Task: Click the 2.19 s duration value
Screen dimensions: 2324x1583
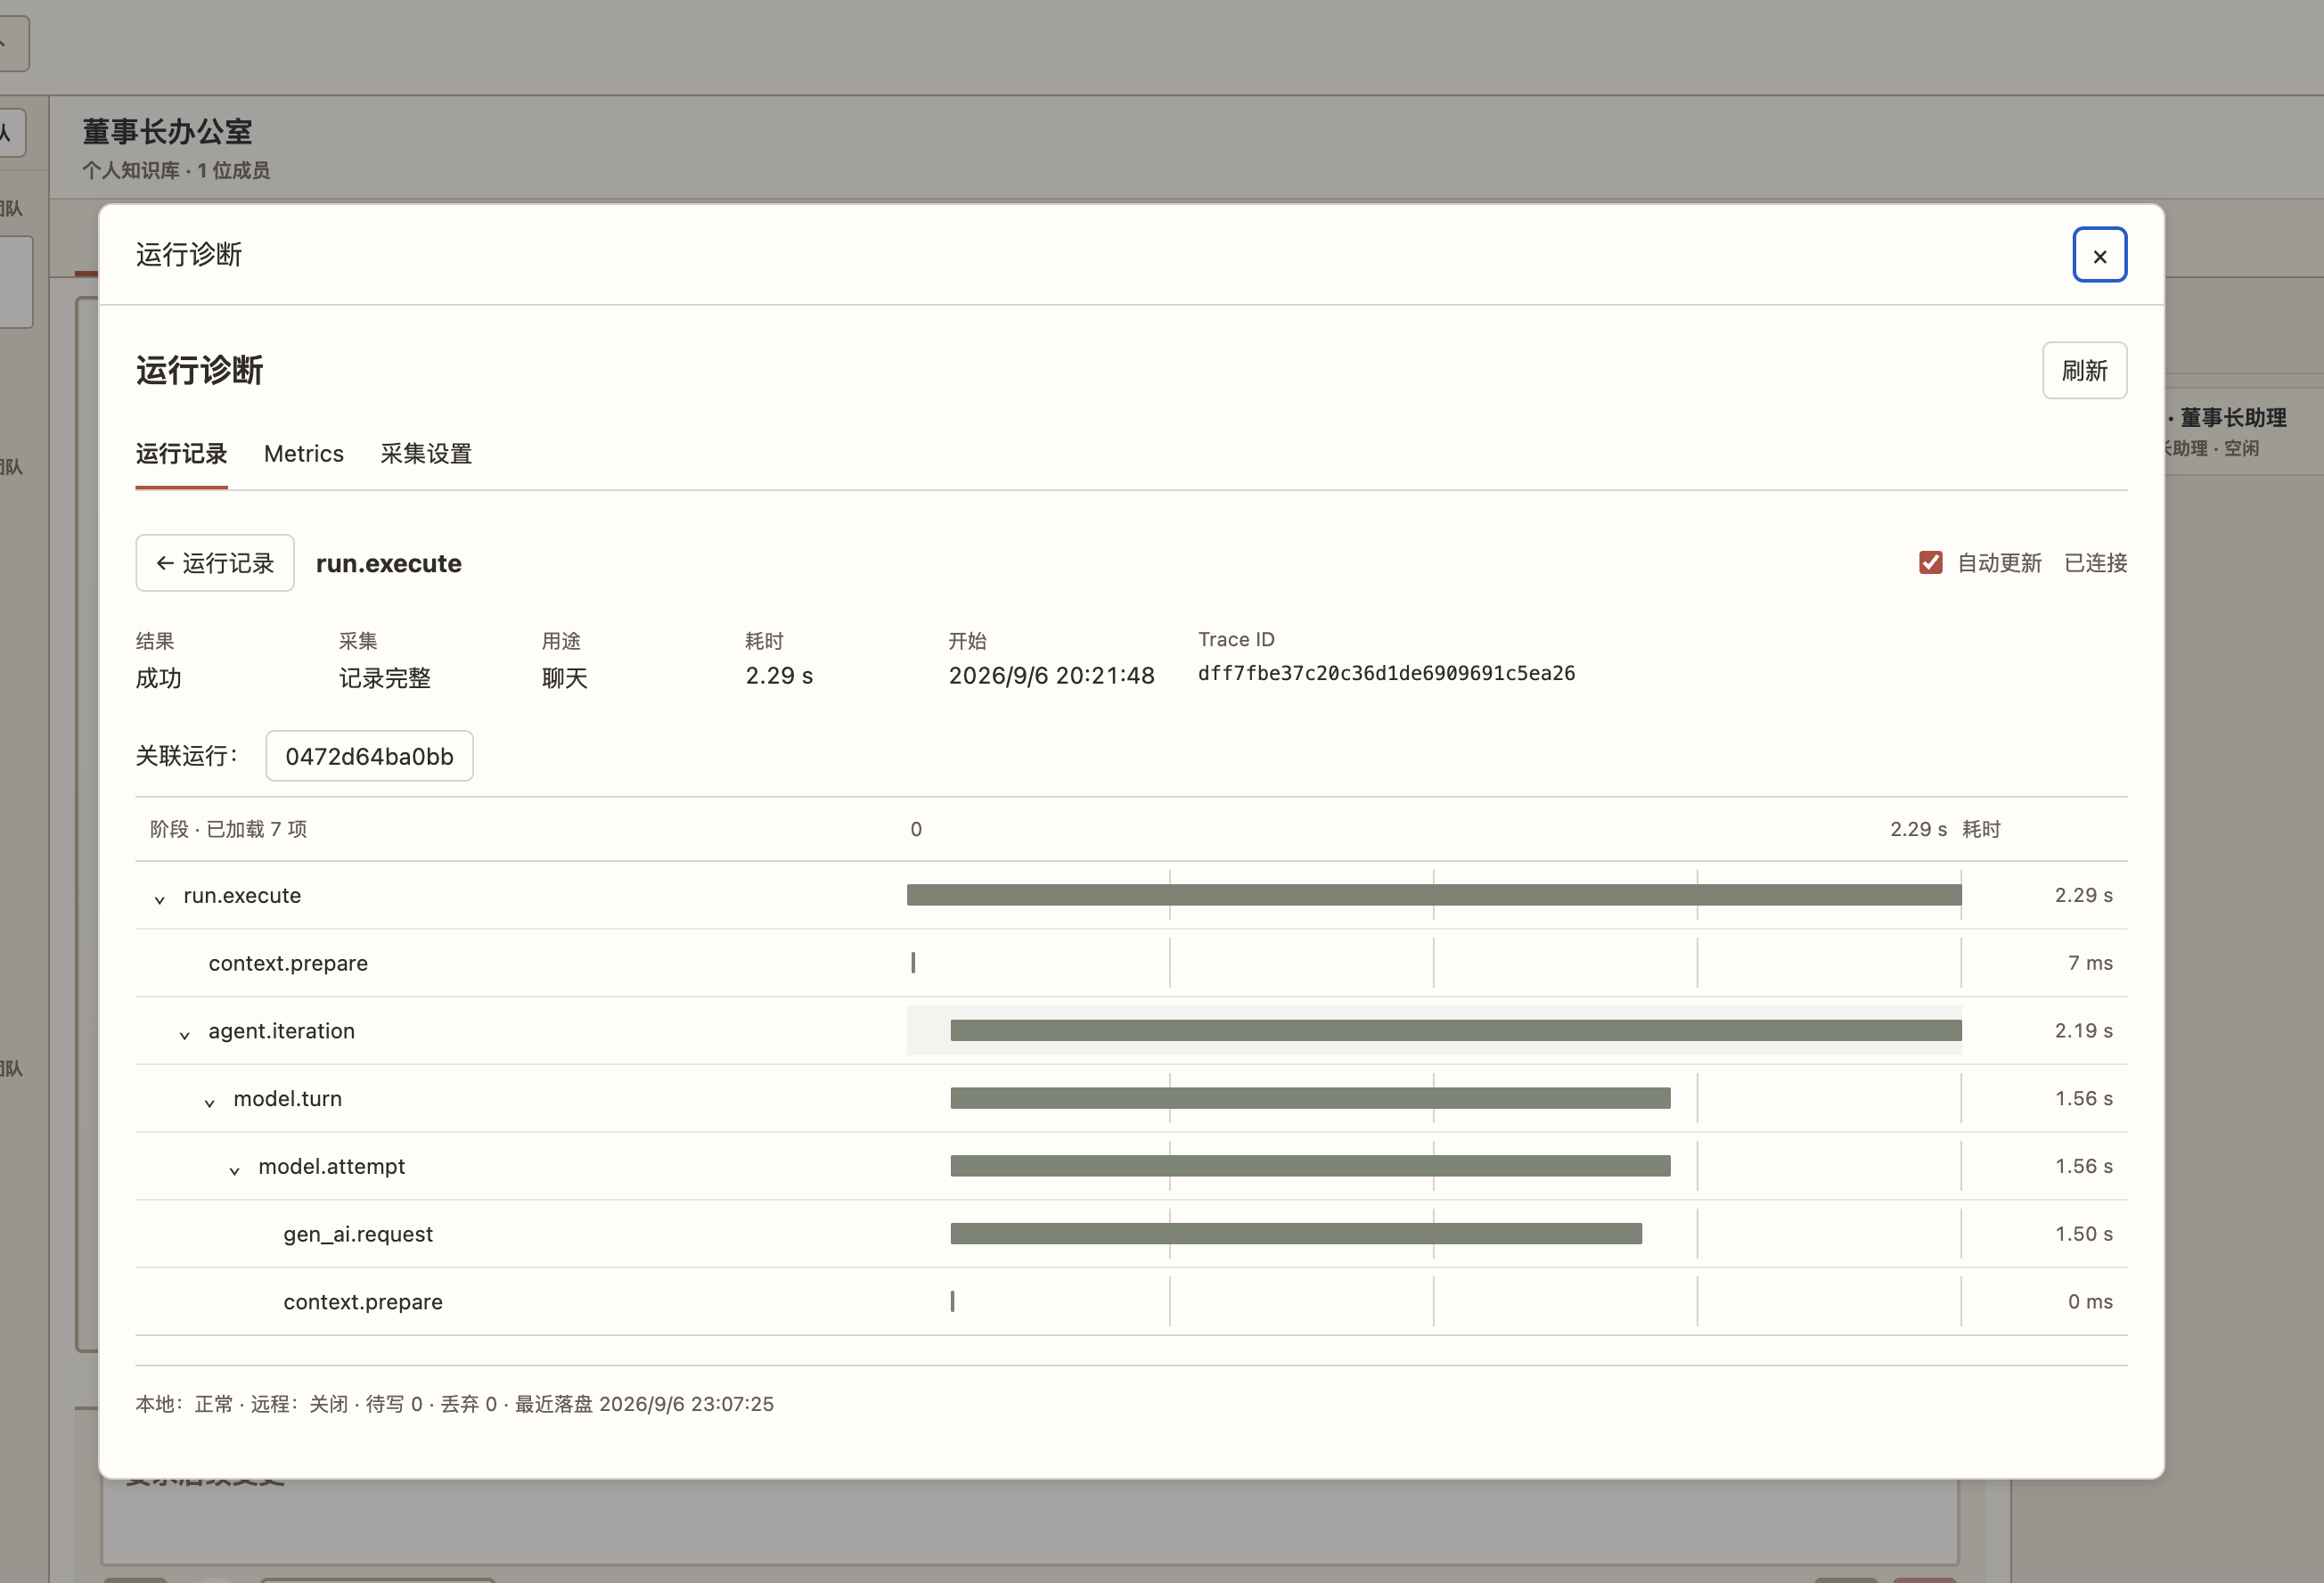Action: coord(2084,1031)
